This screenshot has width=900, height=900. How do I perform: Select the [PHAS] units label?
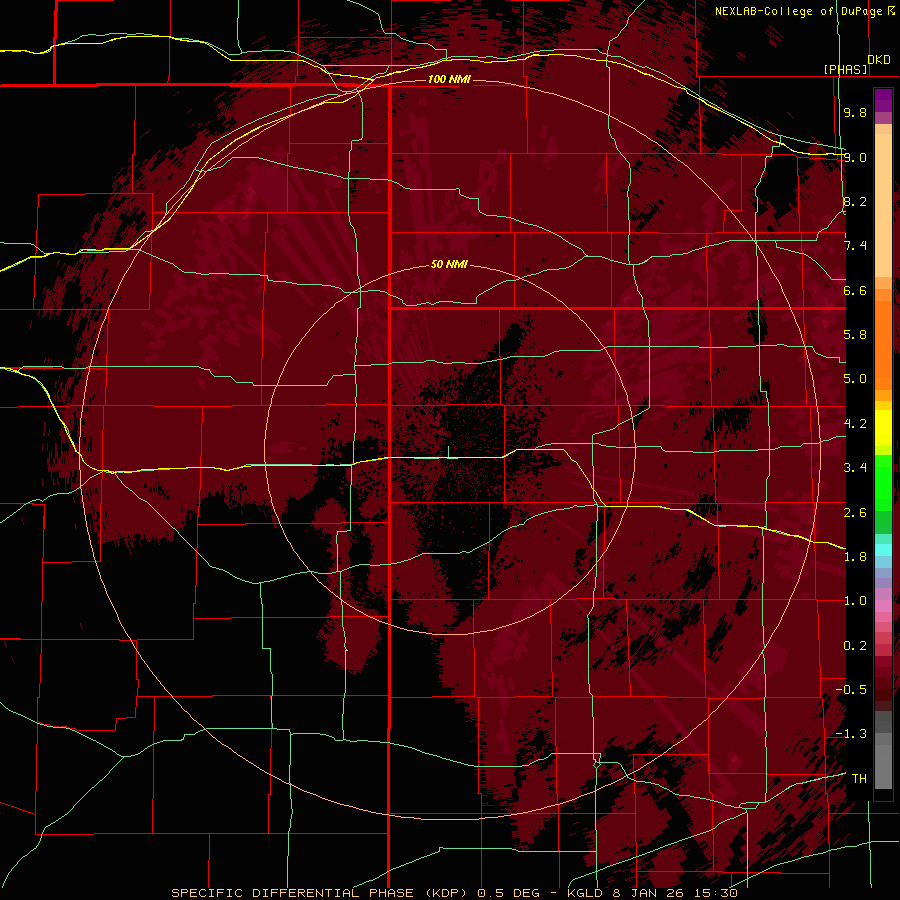pyautogui.click(x=845, y=69)
